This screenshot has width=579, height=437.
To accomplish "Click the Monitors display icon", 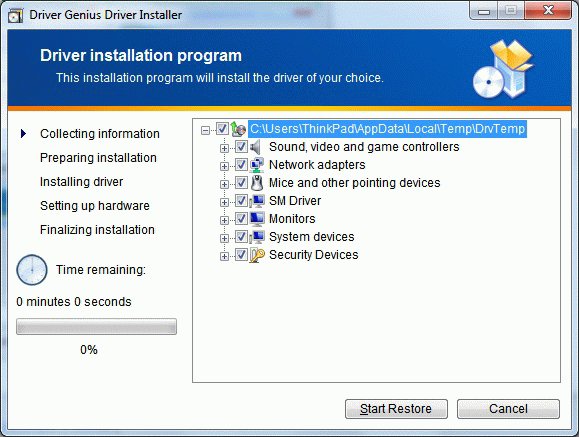I will [x=257, y=219].
